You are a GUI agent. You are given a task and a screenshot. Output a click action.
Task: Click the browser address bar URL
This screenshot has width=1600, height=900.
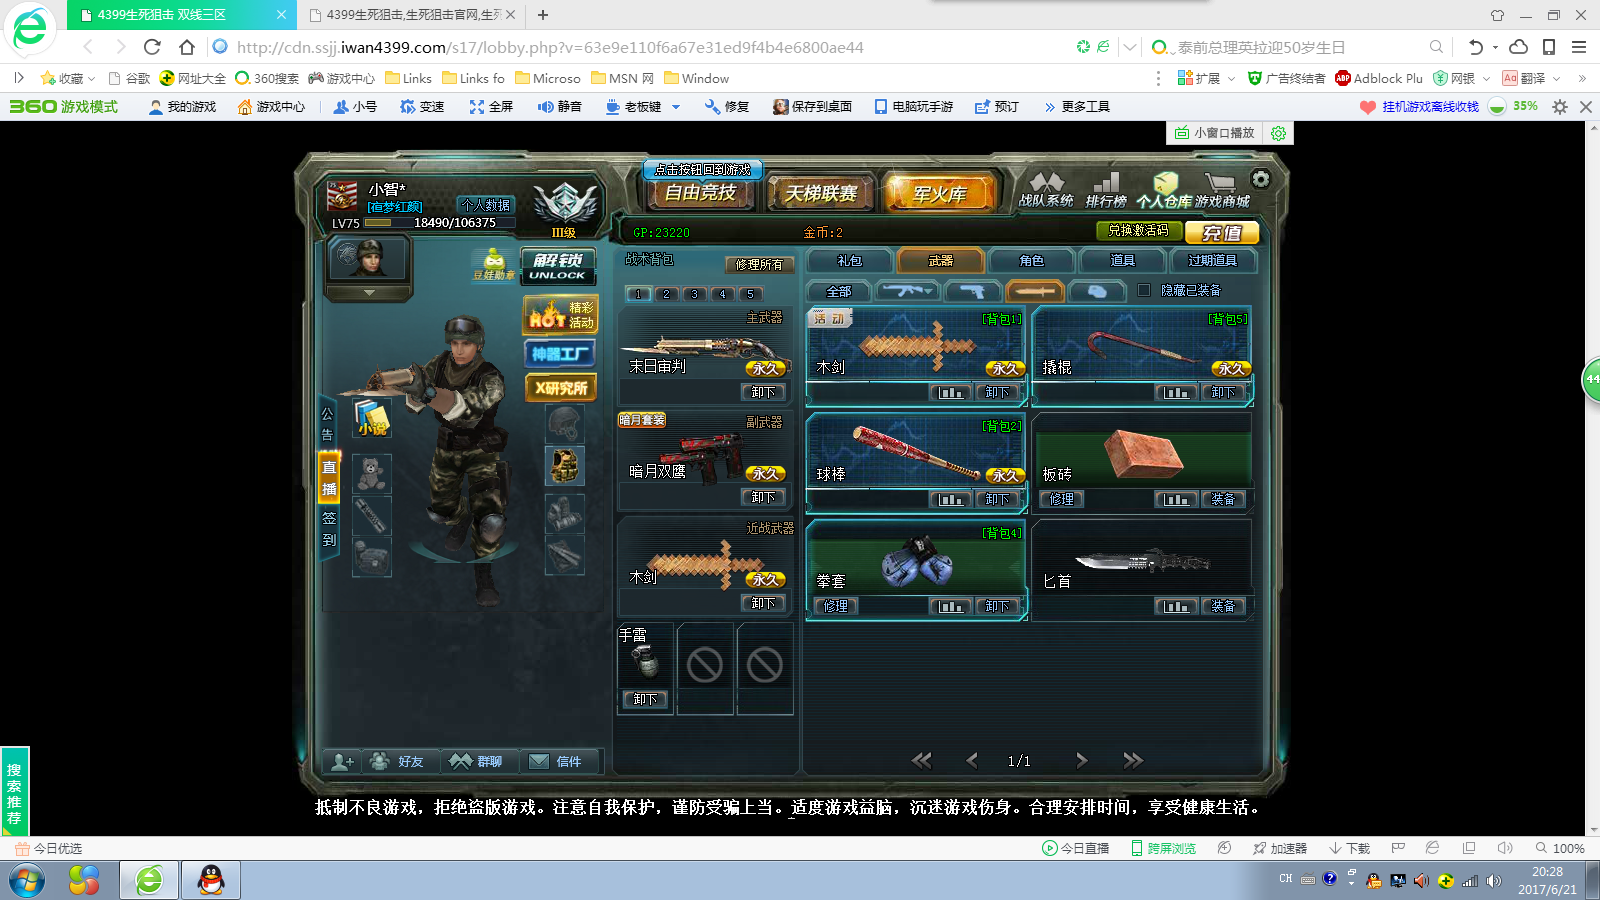(x=550, y=47)
